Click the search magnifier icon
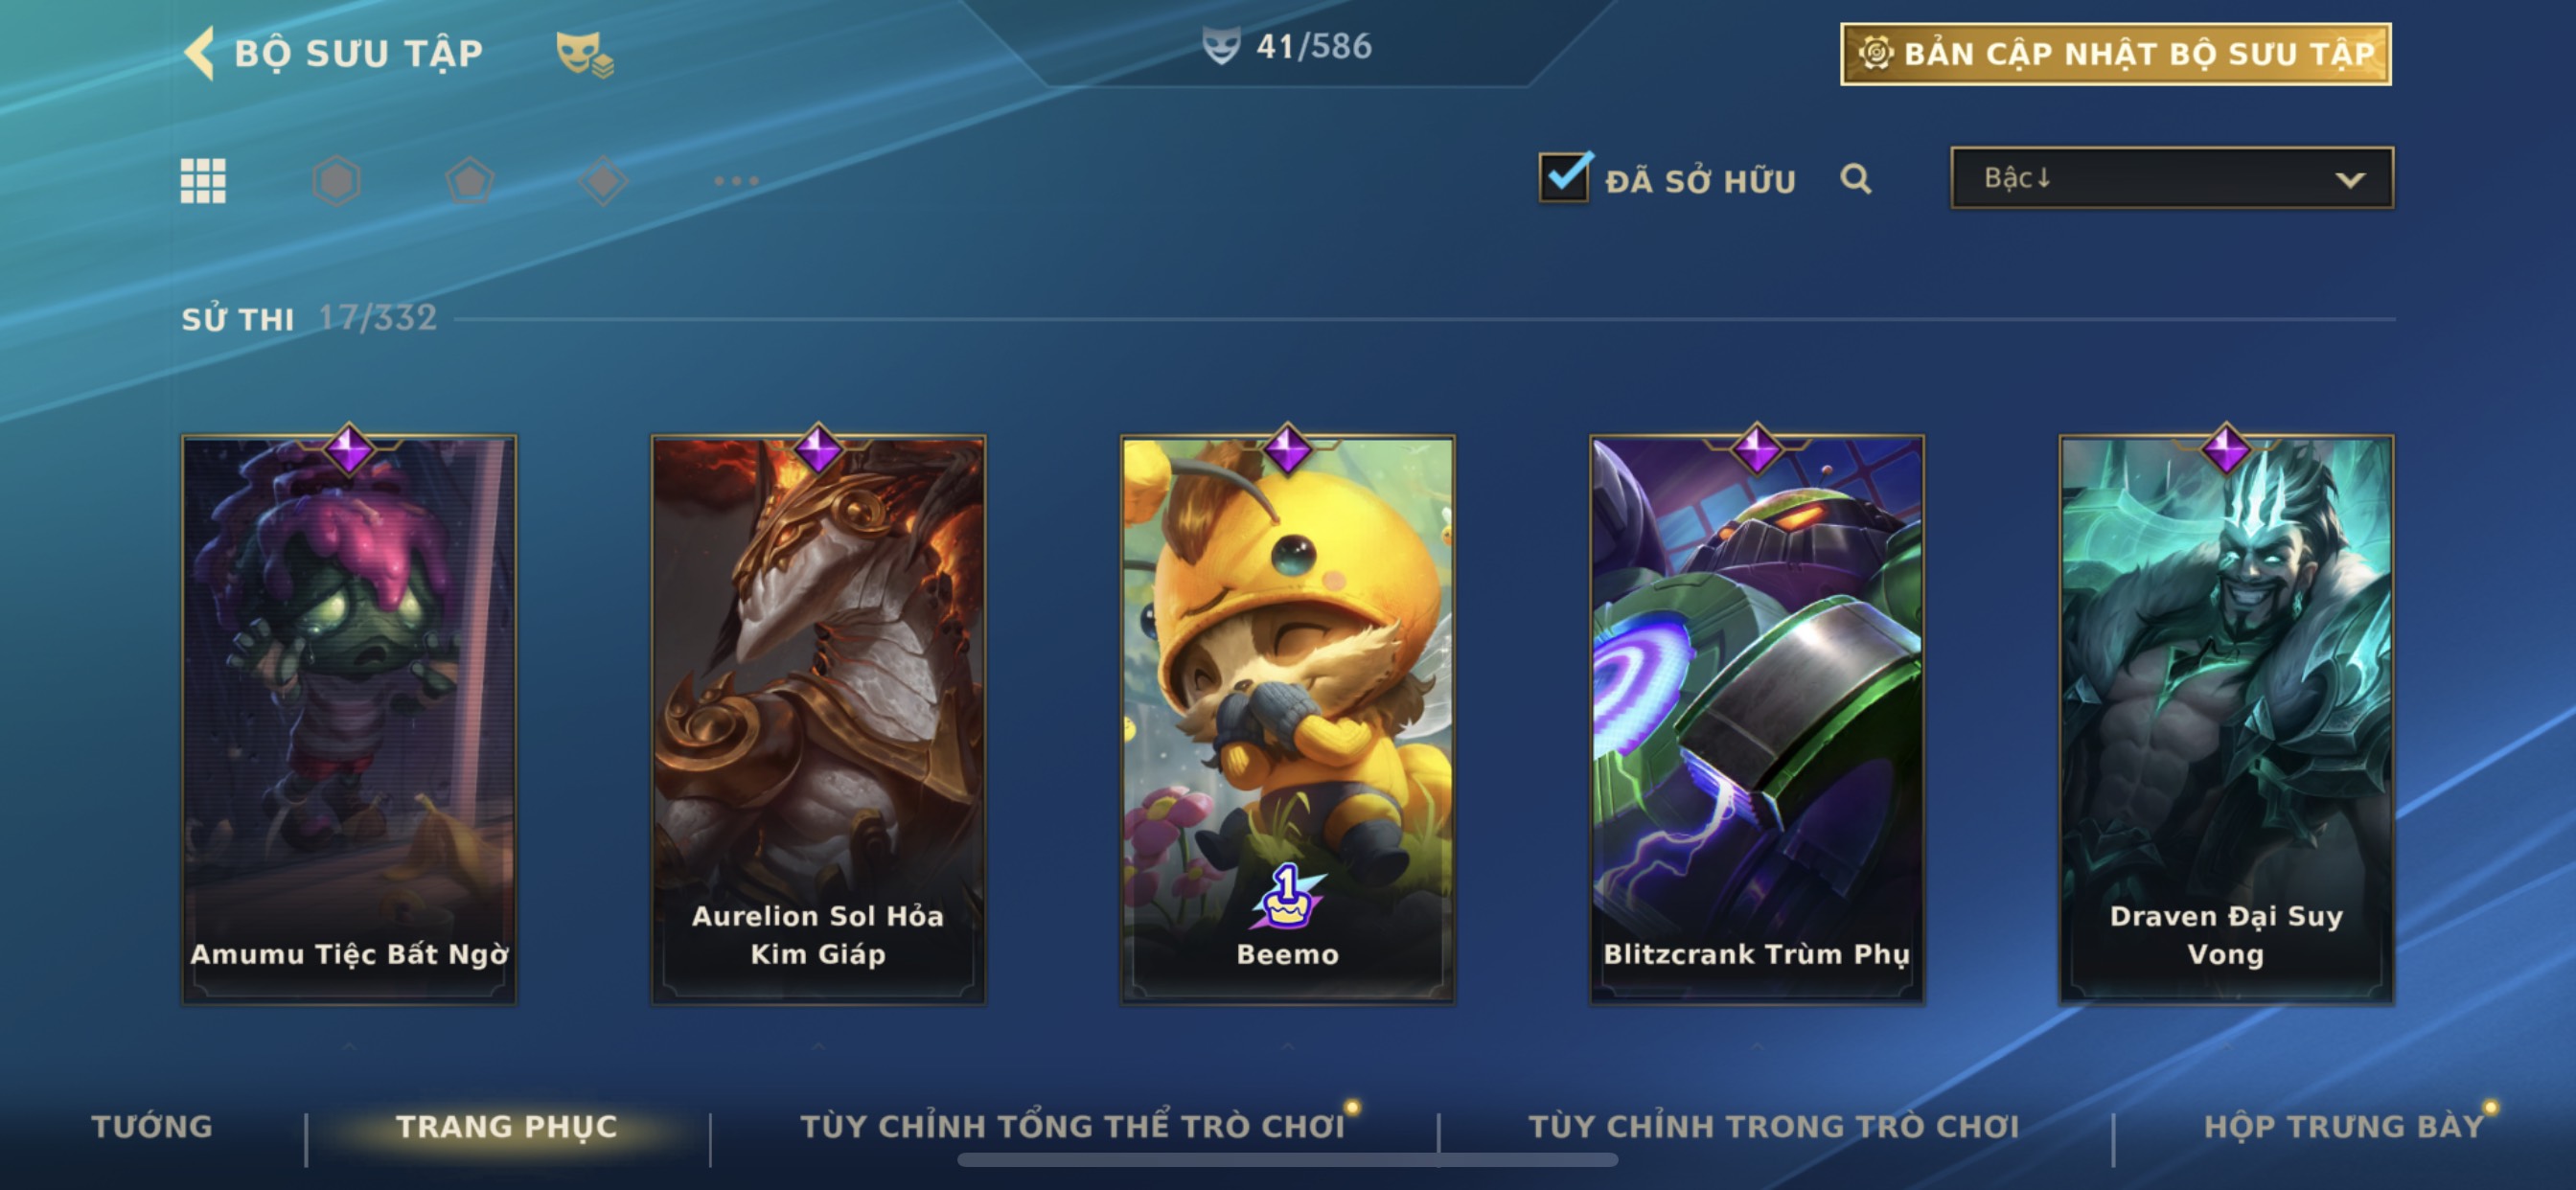This screenshot has width=2576, height=1190. click(1856, 179)
